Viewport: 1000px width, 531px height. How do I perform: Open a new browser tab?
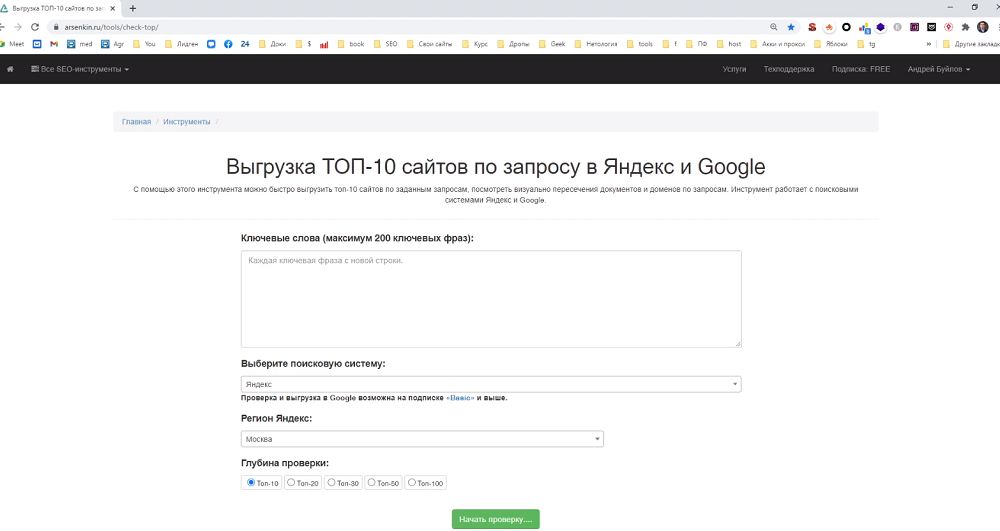click(133, 8)
